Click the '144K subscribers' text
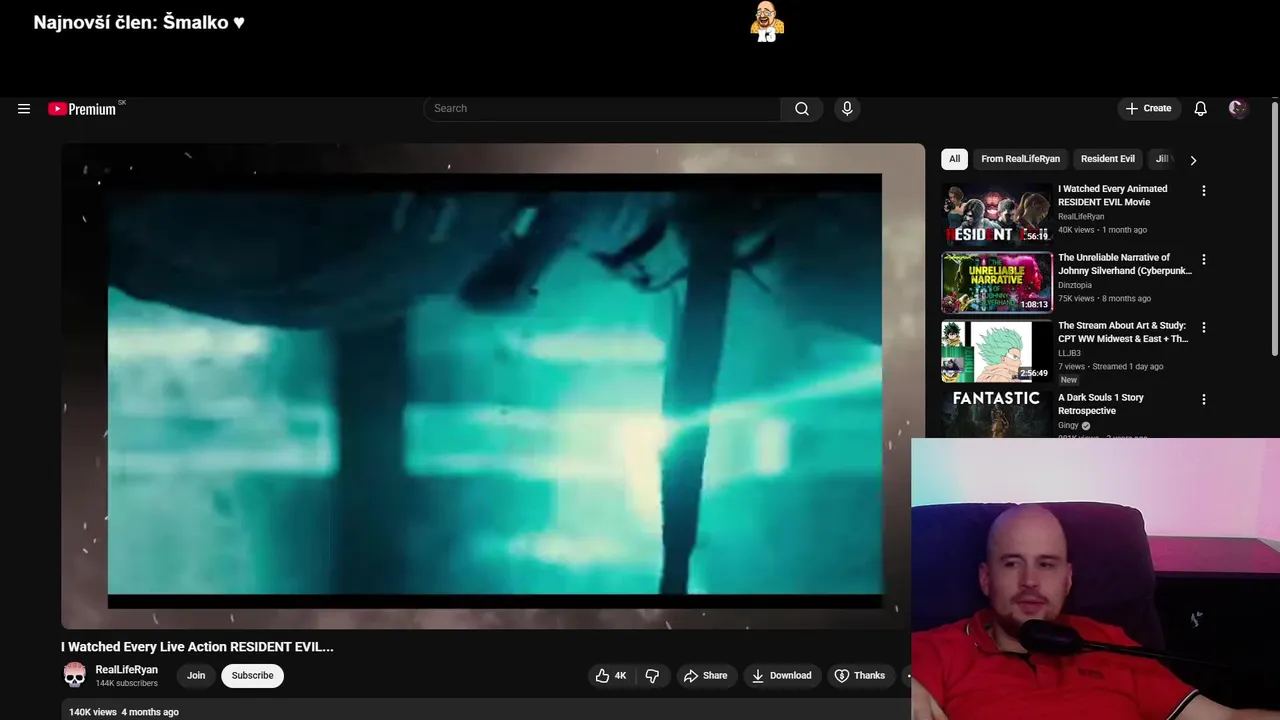This screenshot has height=720, width=1280. [126, 684]
